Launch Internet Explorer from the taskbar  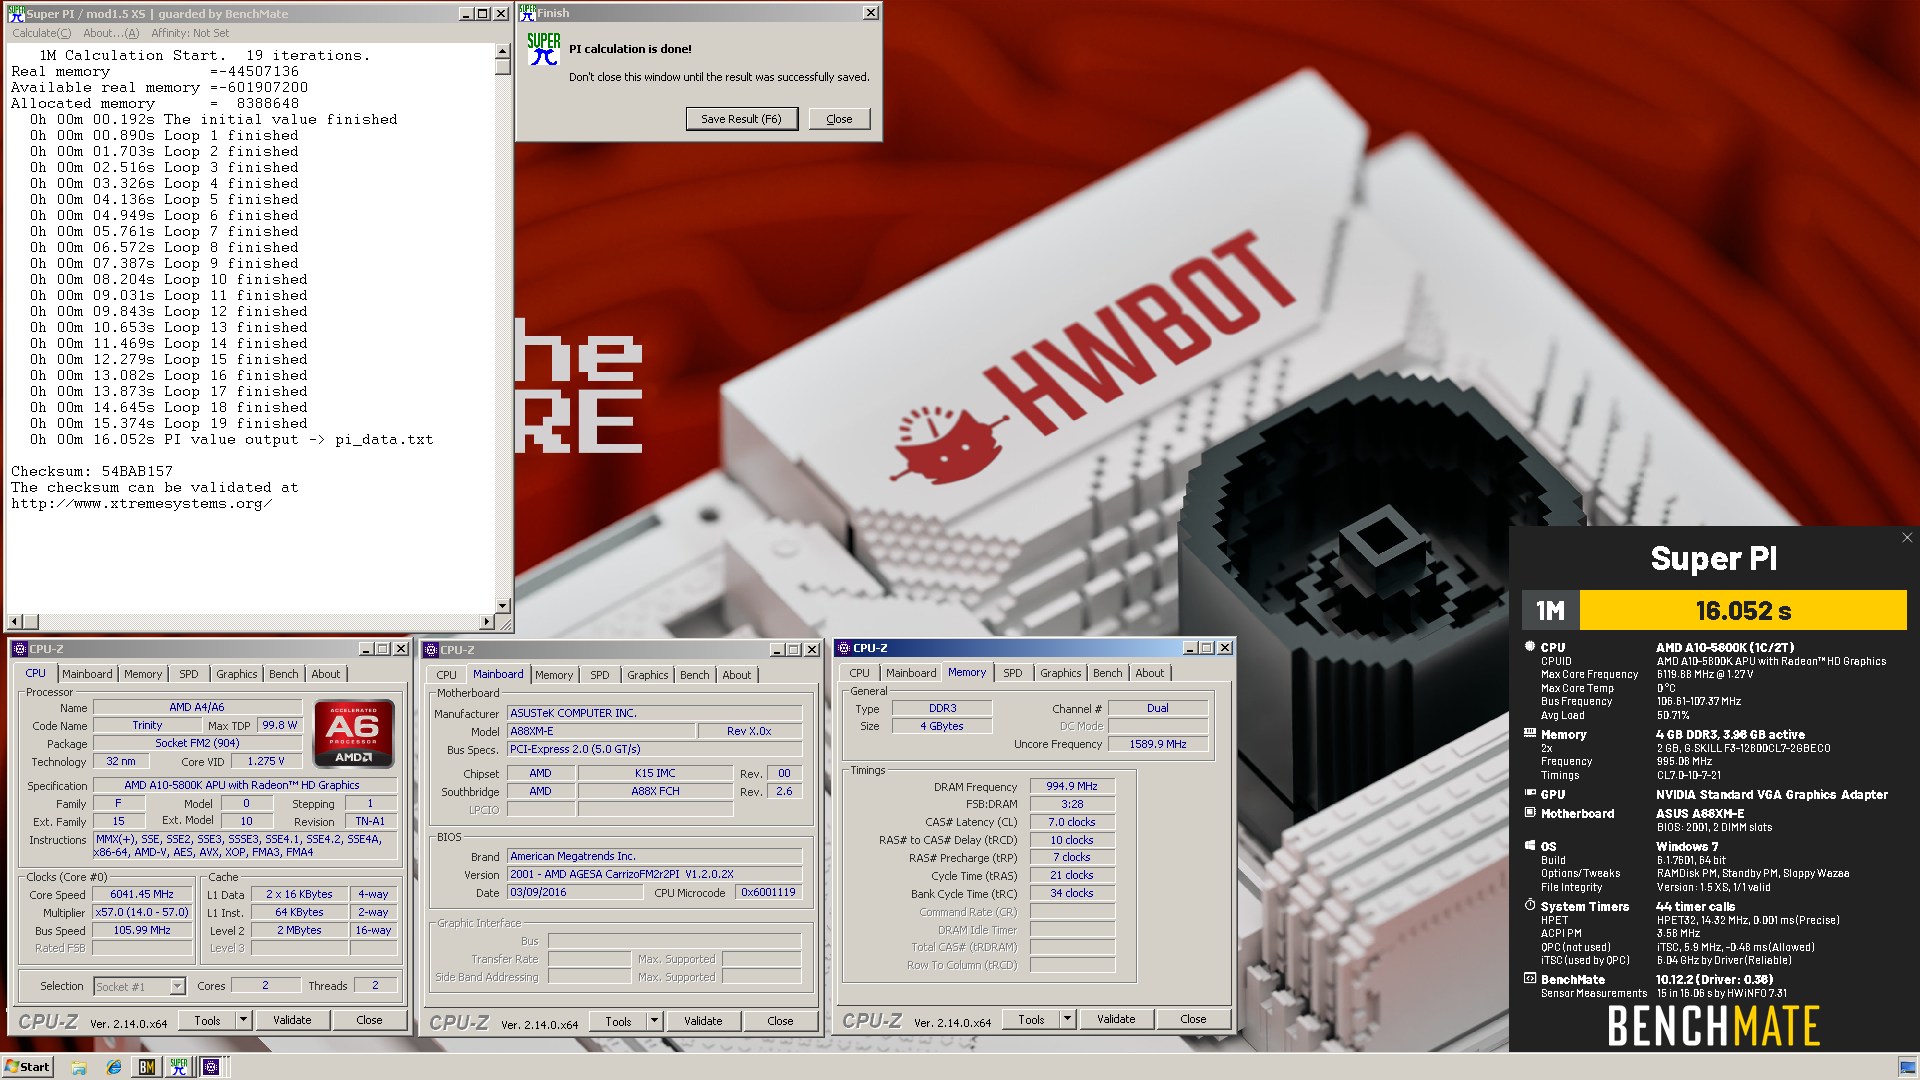113,1067
